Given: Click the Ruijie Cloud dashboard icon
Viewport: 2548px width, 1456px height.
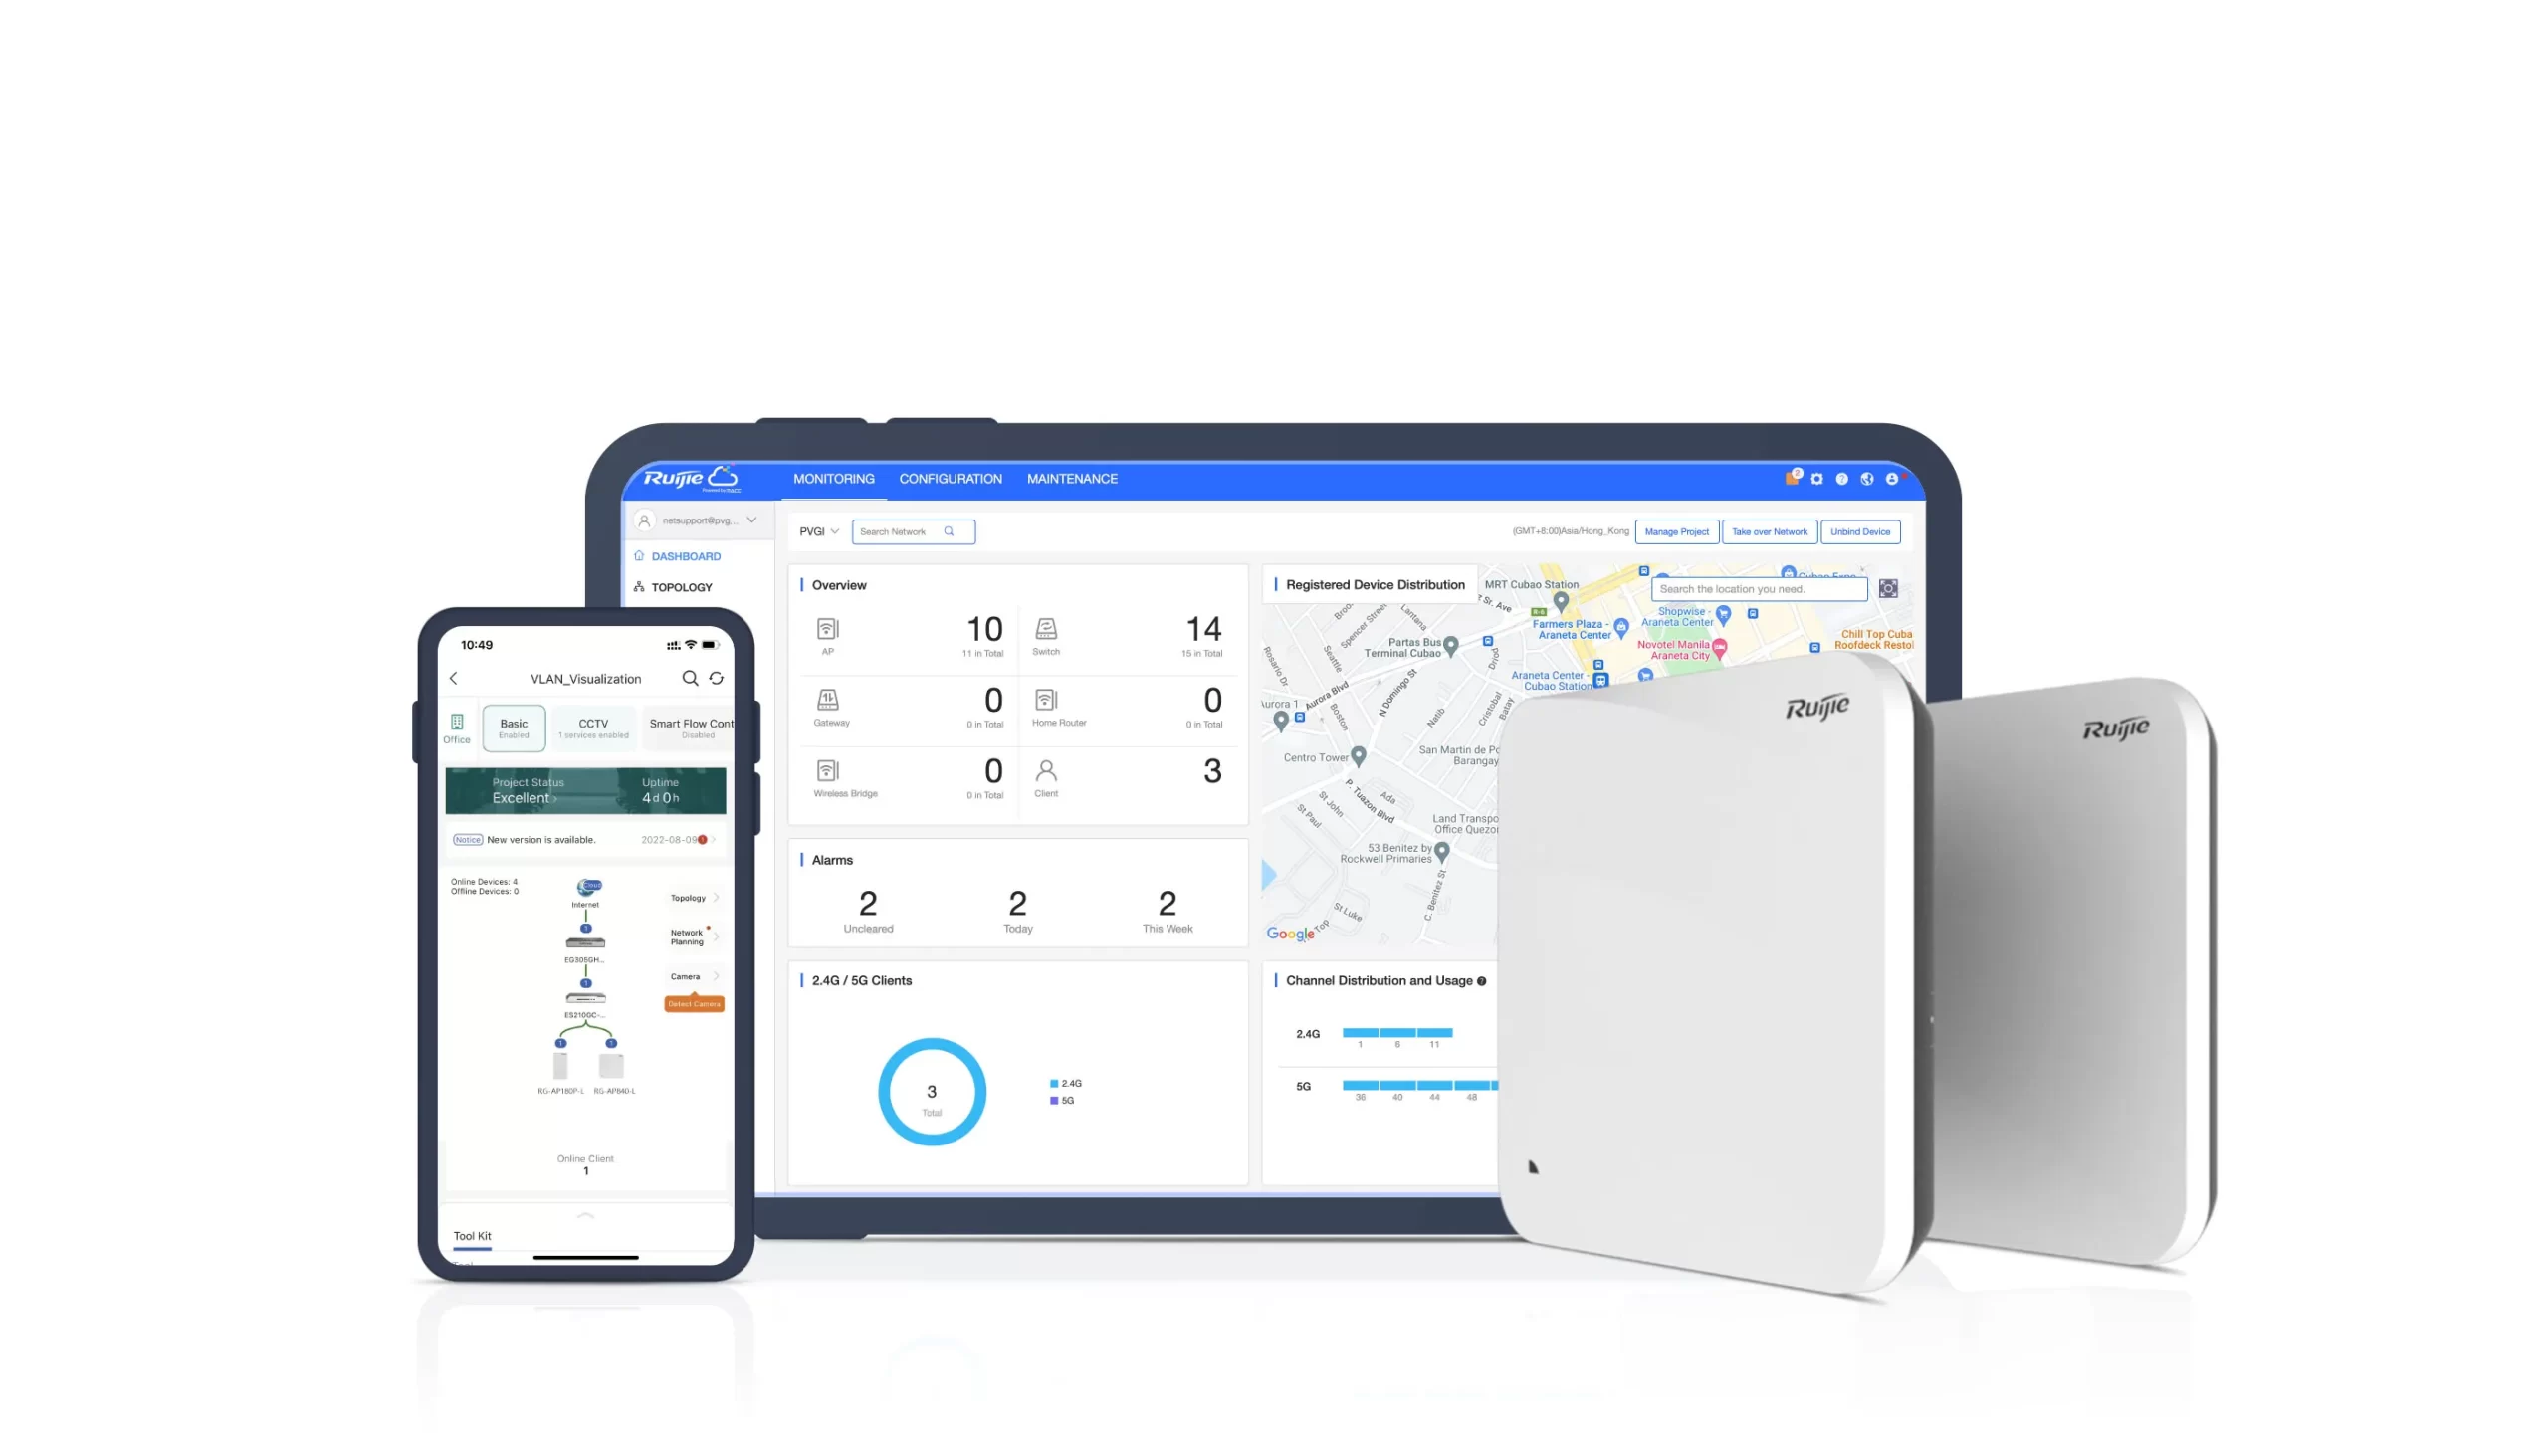Looking at the screenshot, I should 641,556.
